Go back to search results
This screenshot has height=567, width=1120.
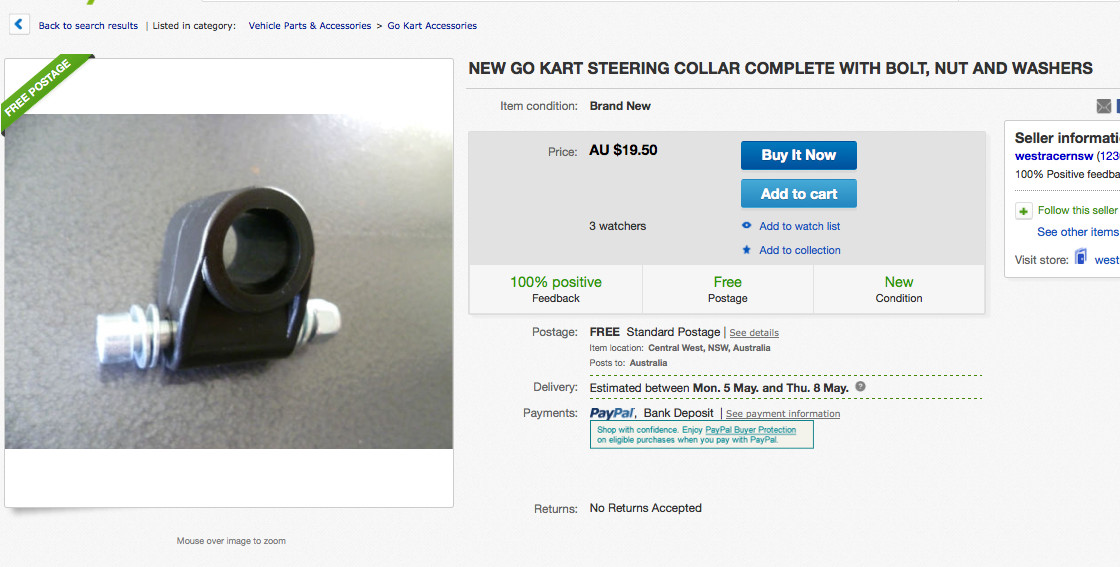[x=88, y=26]
